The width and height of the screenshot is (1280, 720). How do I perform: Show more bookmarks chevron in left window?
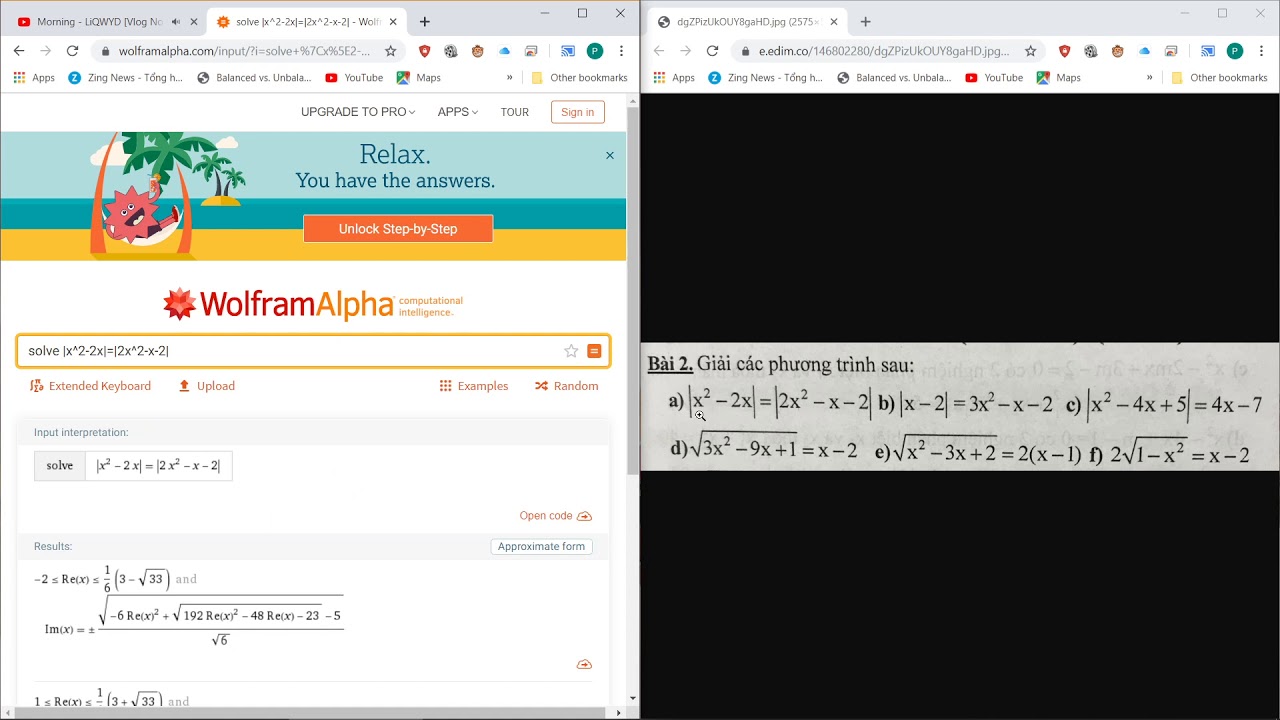click(510, 77)
